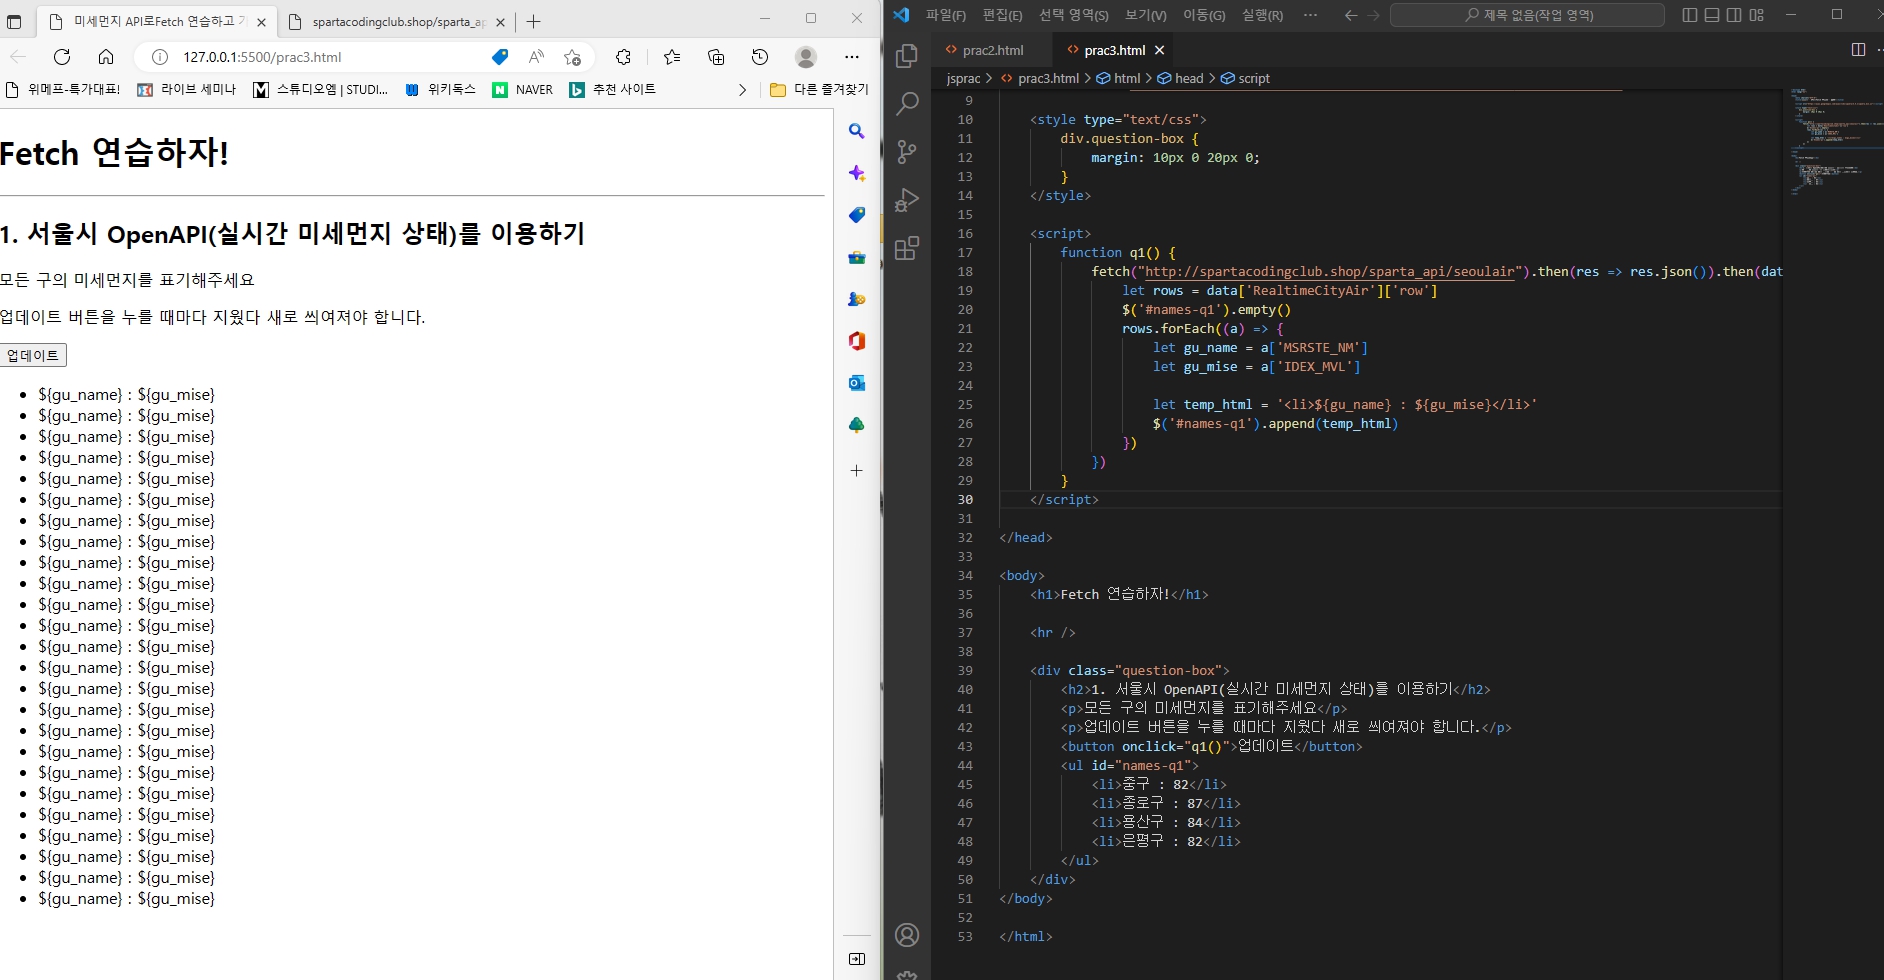
Task: Toggle the secondary side bar layout icon
Action: pos(1734,15)
